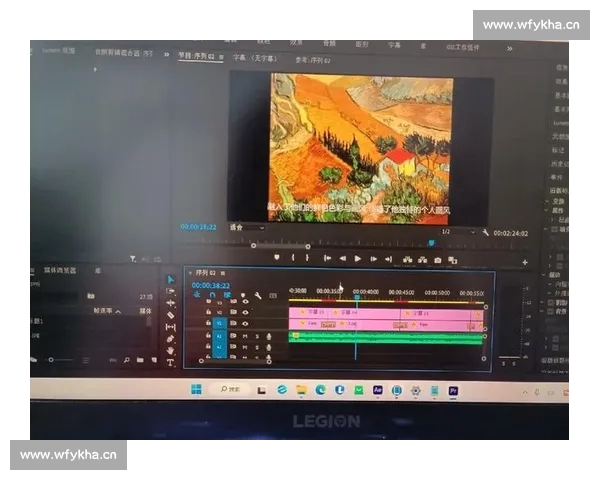This screenshot has width=600, height=480.
Task: Toggle nest sequence insert option
Action: click(197, 294)
